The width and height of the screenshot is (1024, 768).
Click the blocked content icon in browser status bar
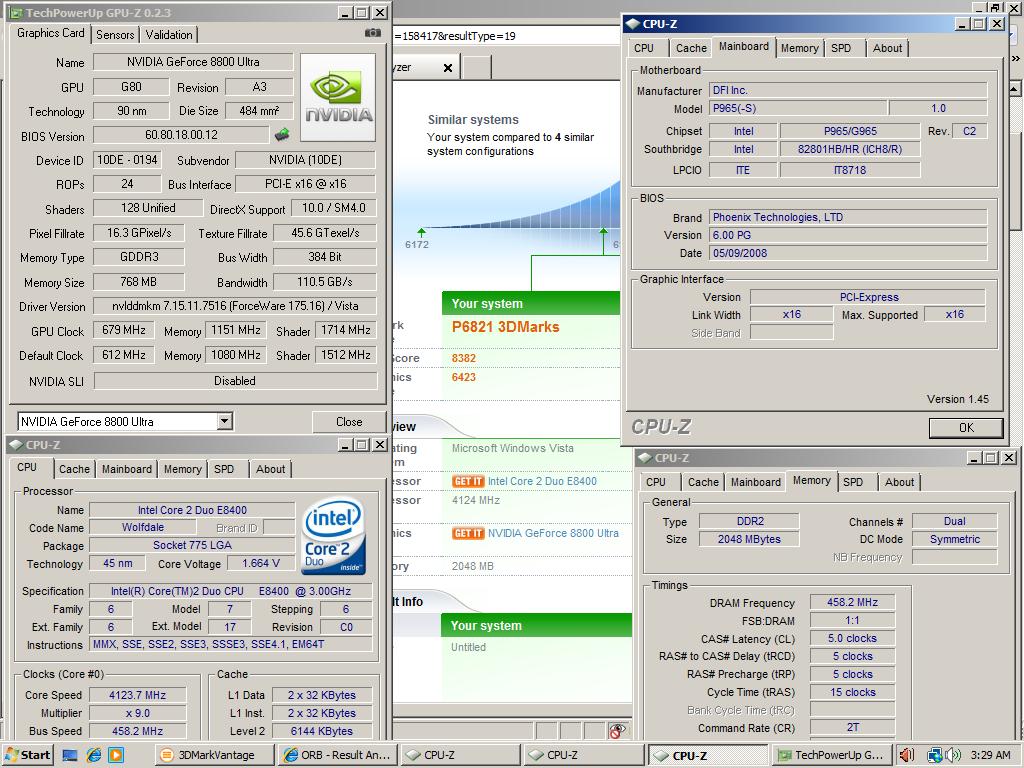pos(616,730)
